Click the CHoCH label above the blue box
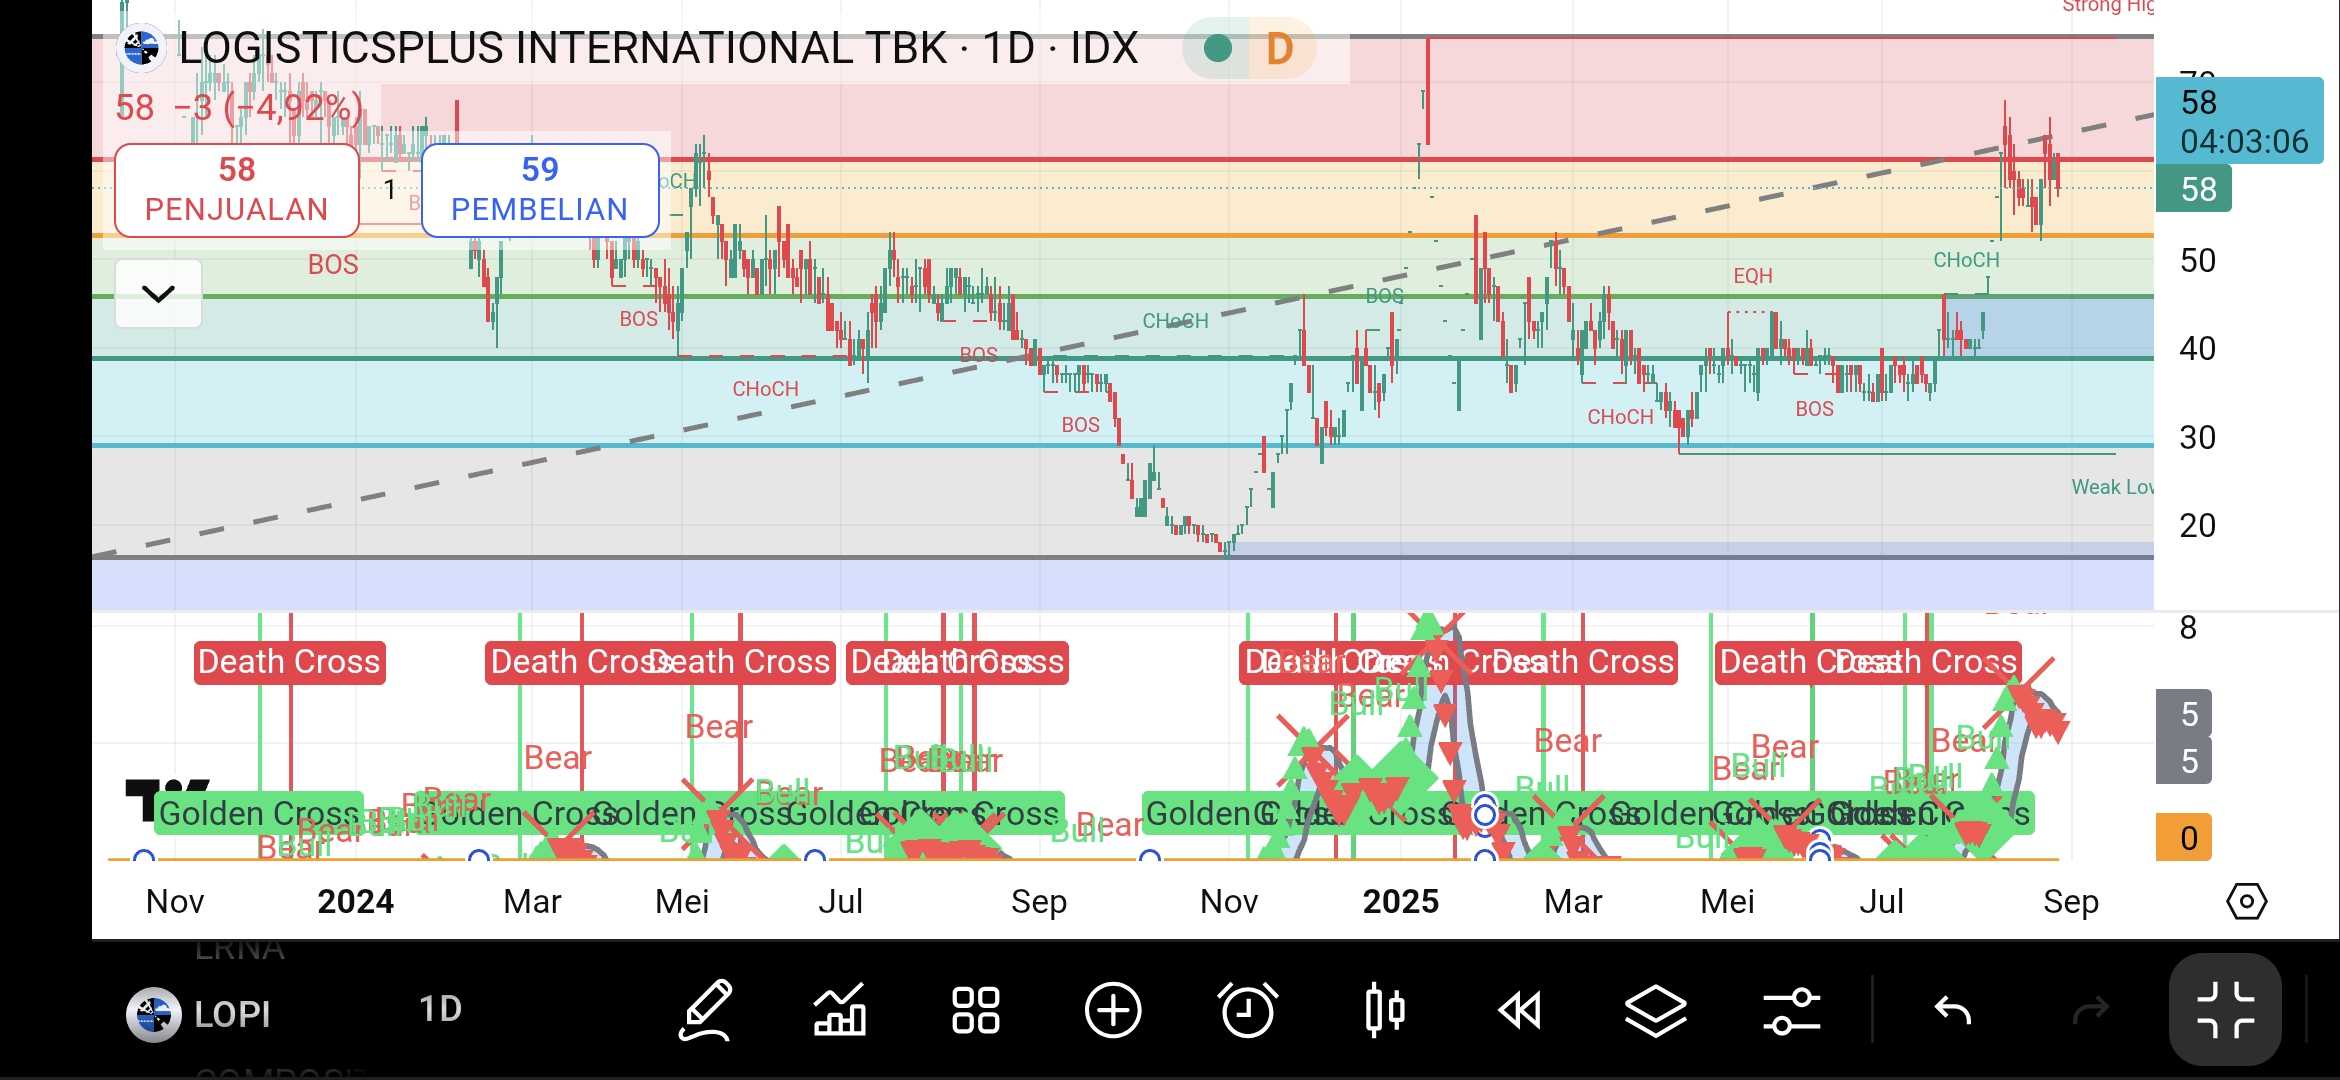 (1966, 260)
